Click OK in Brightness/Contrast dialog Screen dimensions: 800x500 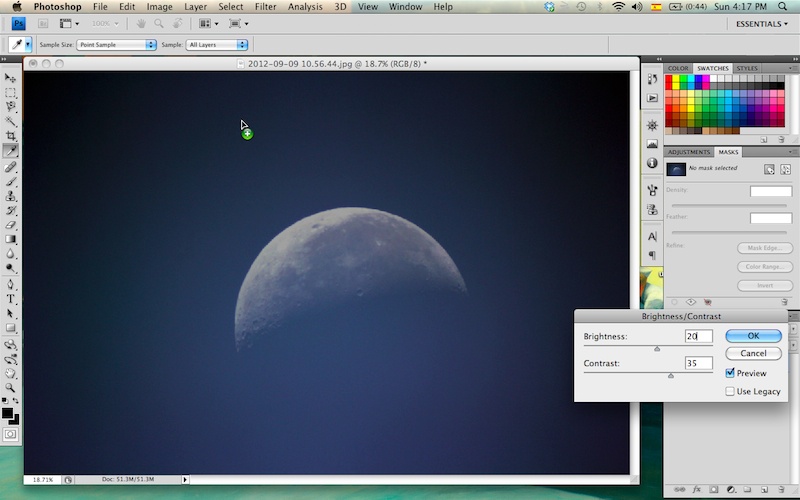pos(753,336)
